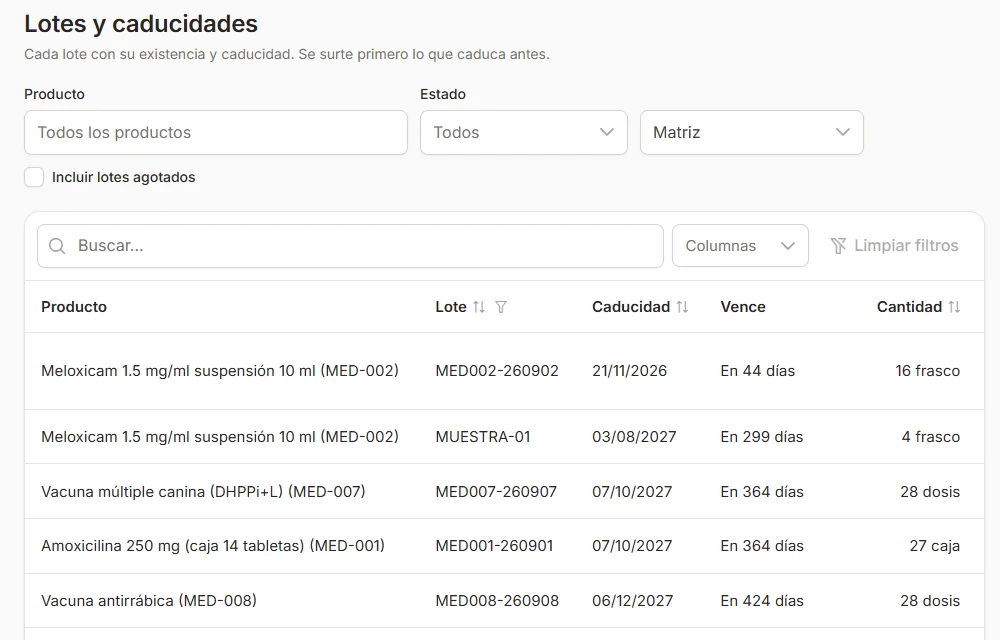This screenshot has height=640, width=1000.
Task: Click Meloxicam product in MED002-260902 row
Action: [x=220, y=371]
